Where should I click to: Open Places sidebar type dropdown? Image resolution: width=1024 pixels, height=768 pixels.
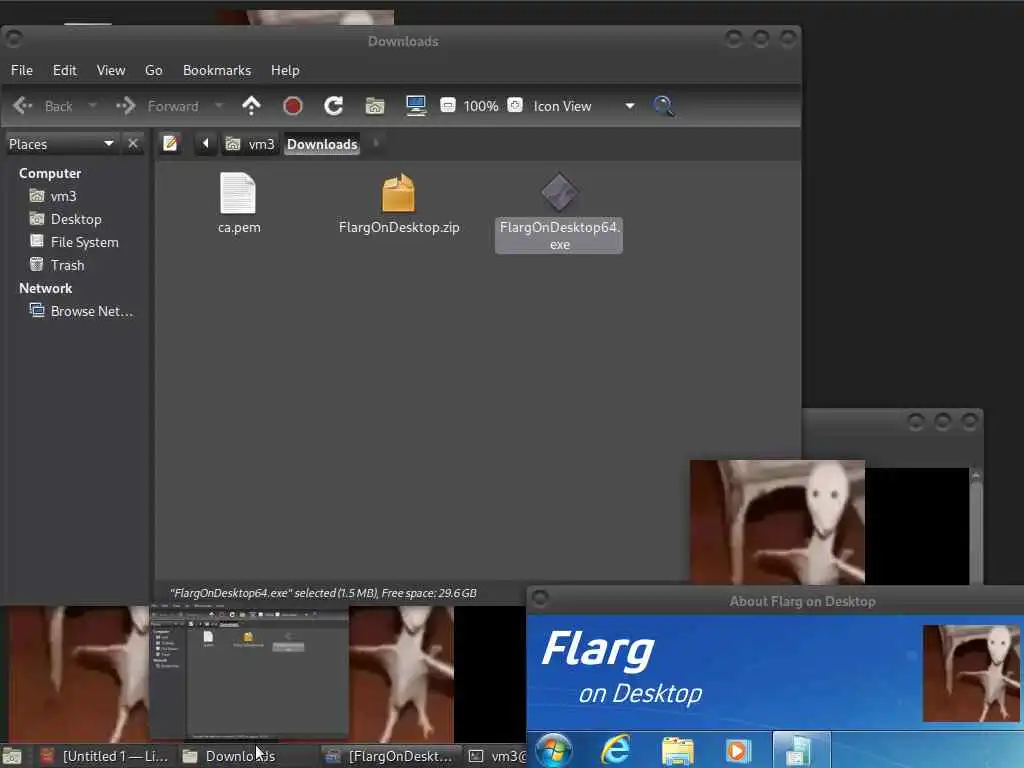coord(61,144)
